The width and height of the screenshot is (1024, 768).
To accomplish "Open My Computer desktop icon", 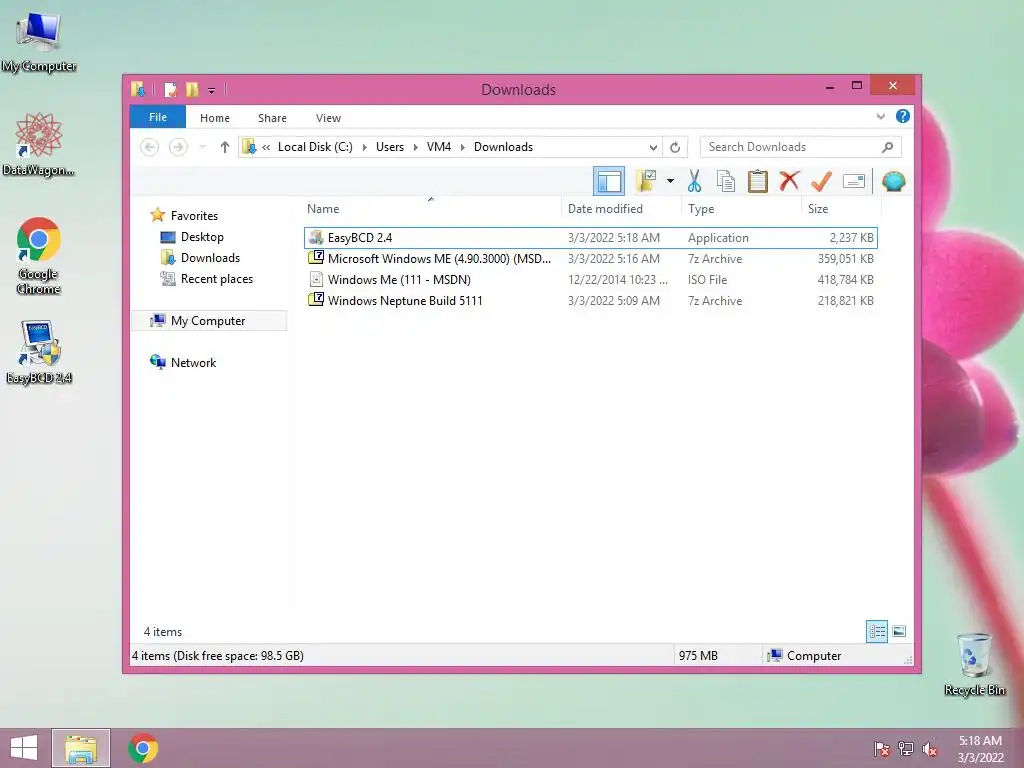I will (x=39, y=42).
